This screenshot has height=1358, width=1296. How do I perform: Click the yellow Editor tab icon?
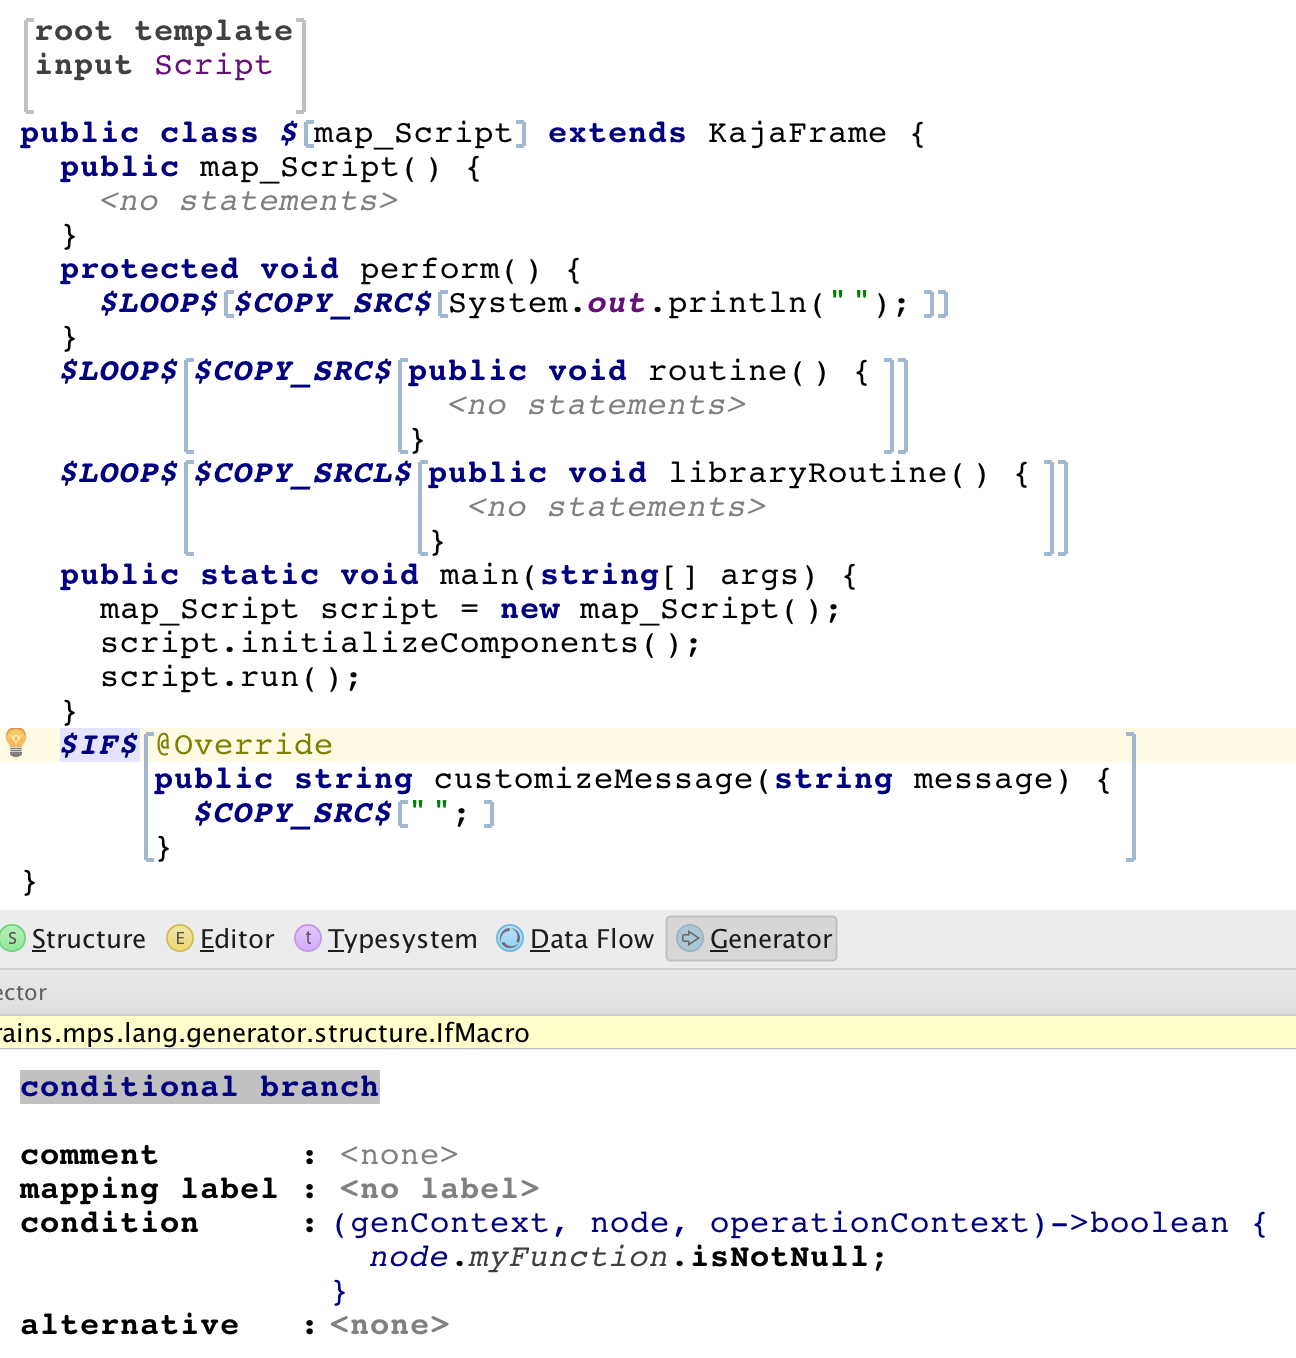pyautogui.click(x=179, y=938)
